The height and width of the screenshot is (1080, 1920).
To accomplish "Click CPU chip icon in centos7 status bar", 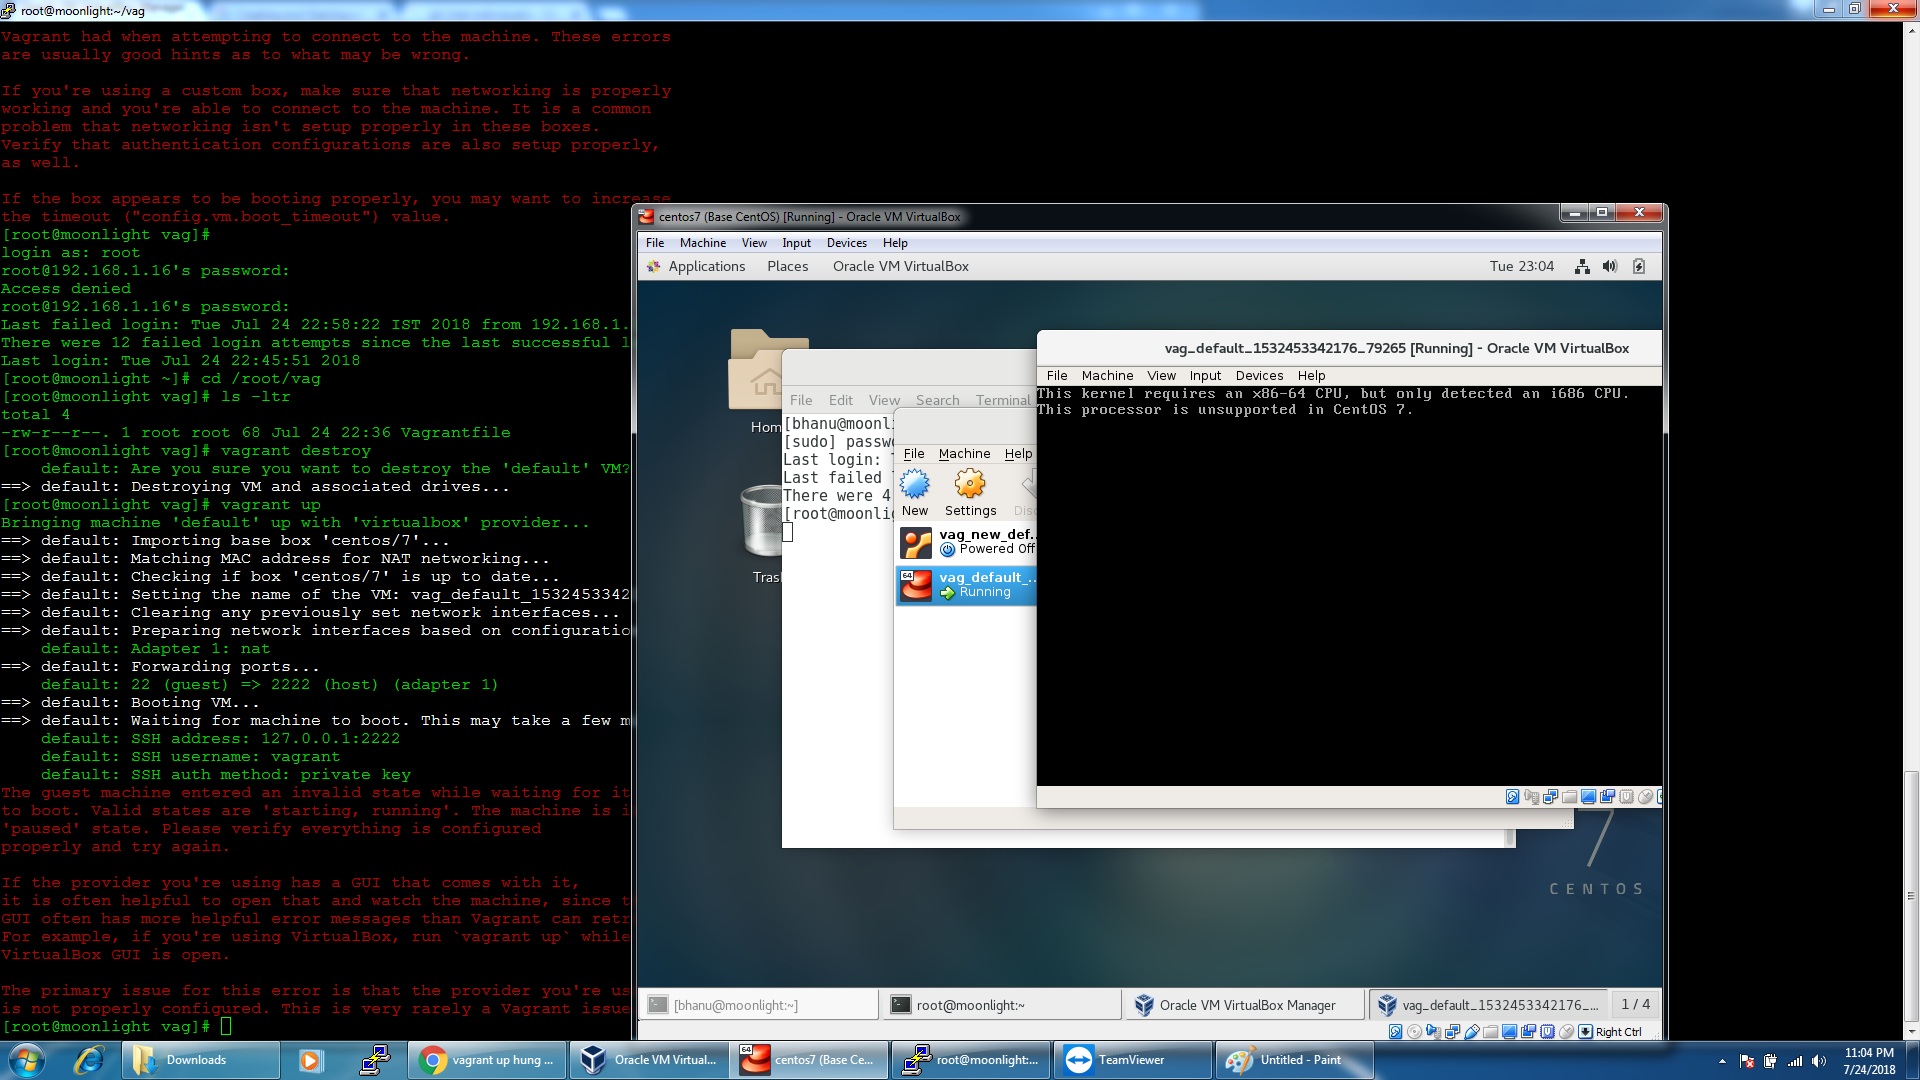I will click(1547, 1032).
